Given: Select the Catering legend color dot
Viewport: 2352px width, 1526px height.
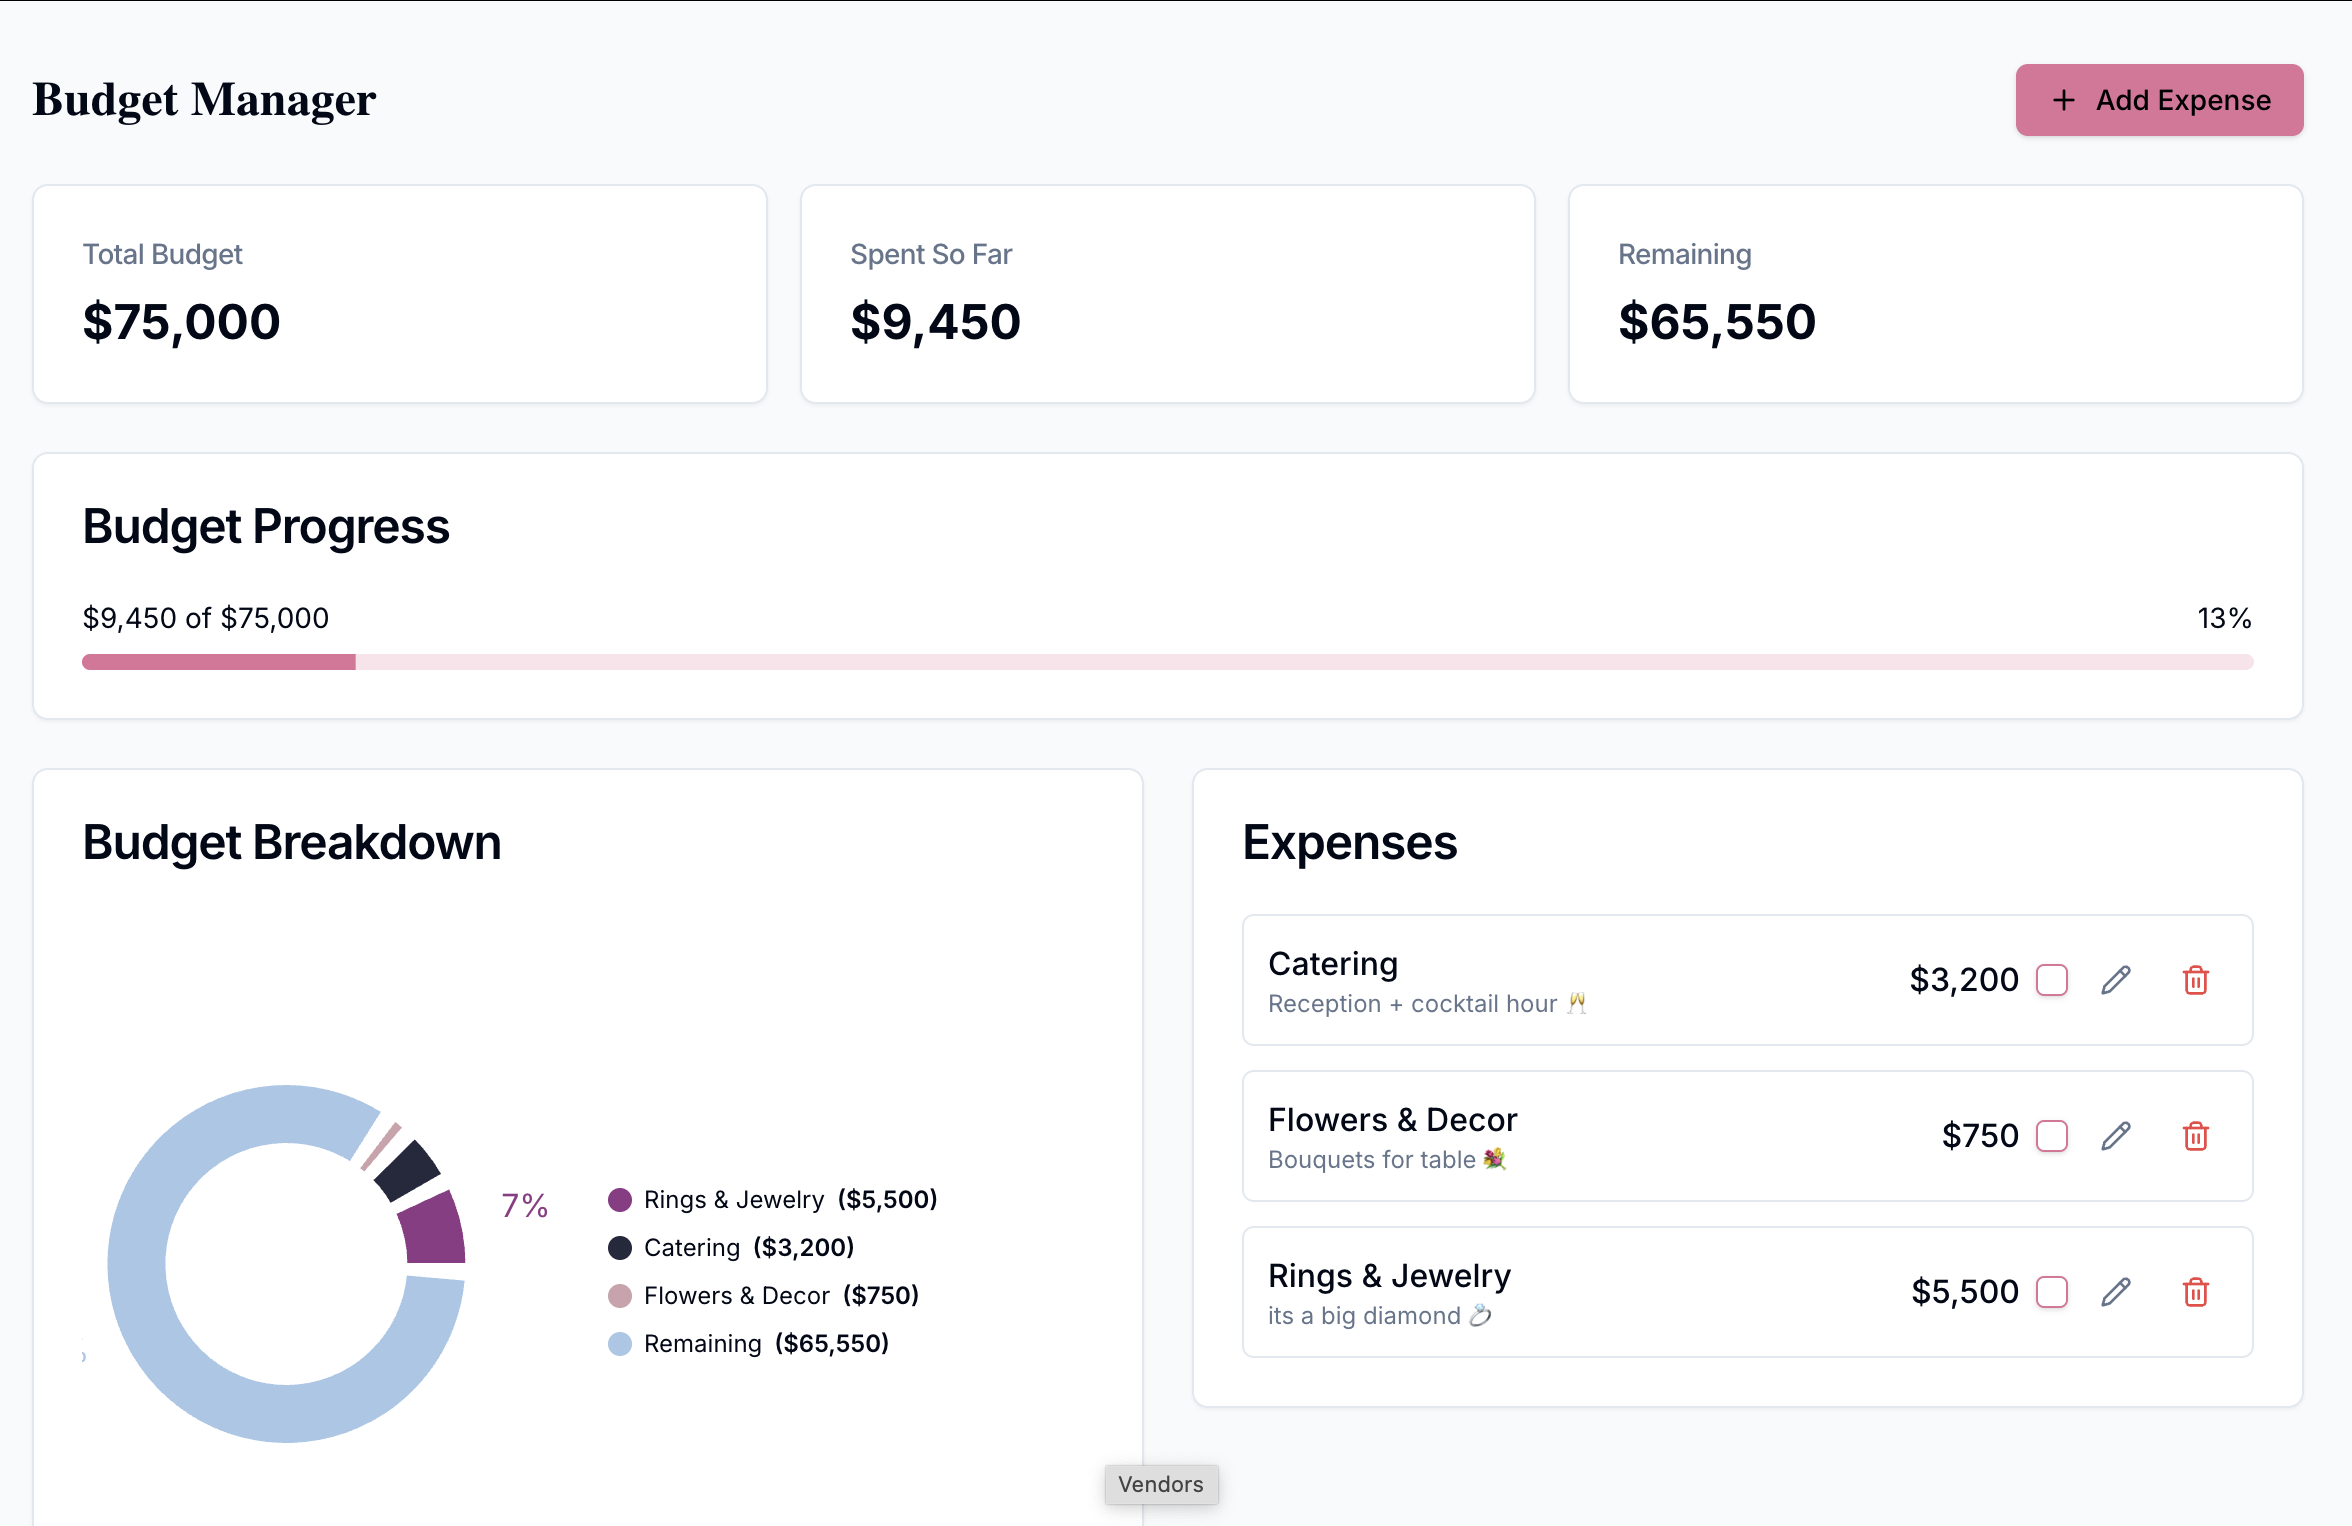Looking at the screenshot, I should (620, 1248).
